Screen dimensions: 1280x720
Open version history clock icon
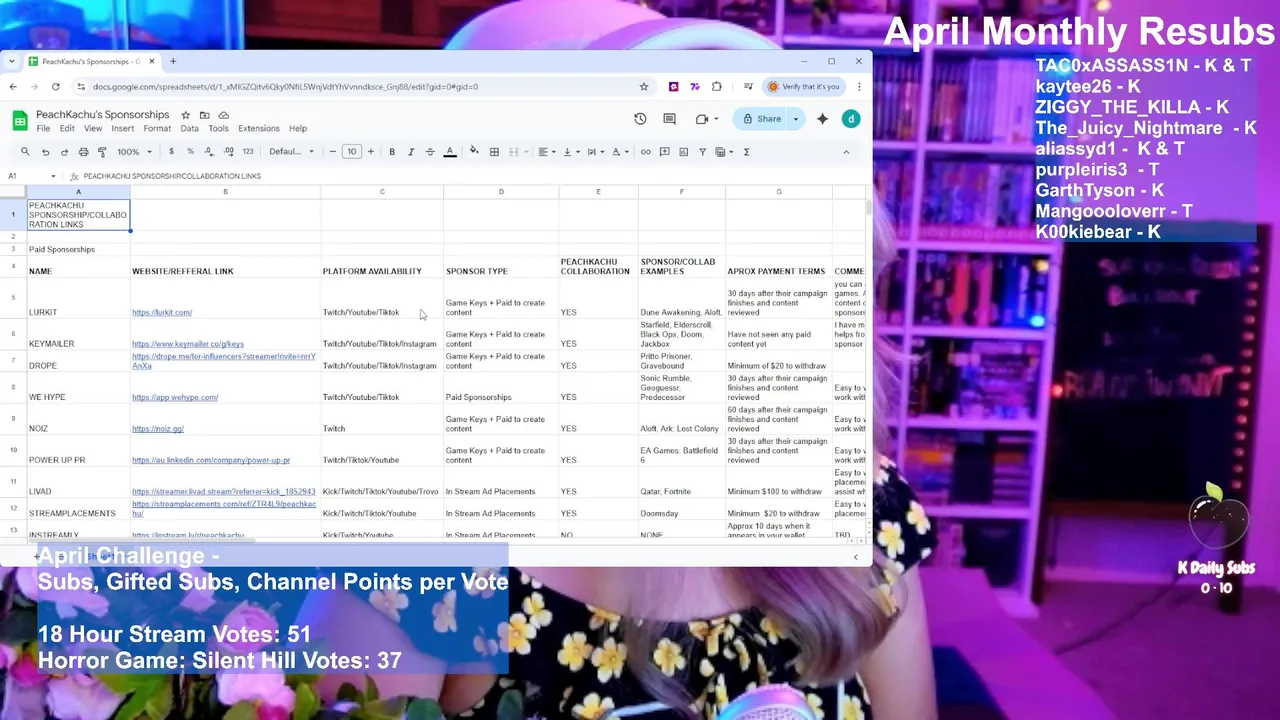click(640, 119)
